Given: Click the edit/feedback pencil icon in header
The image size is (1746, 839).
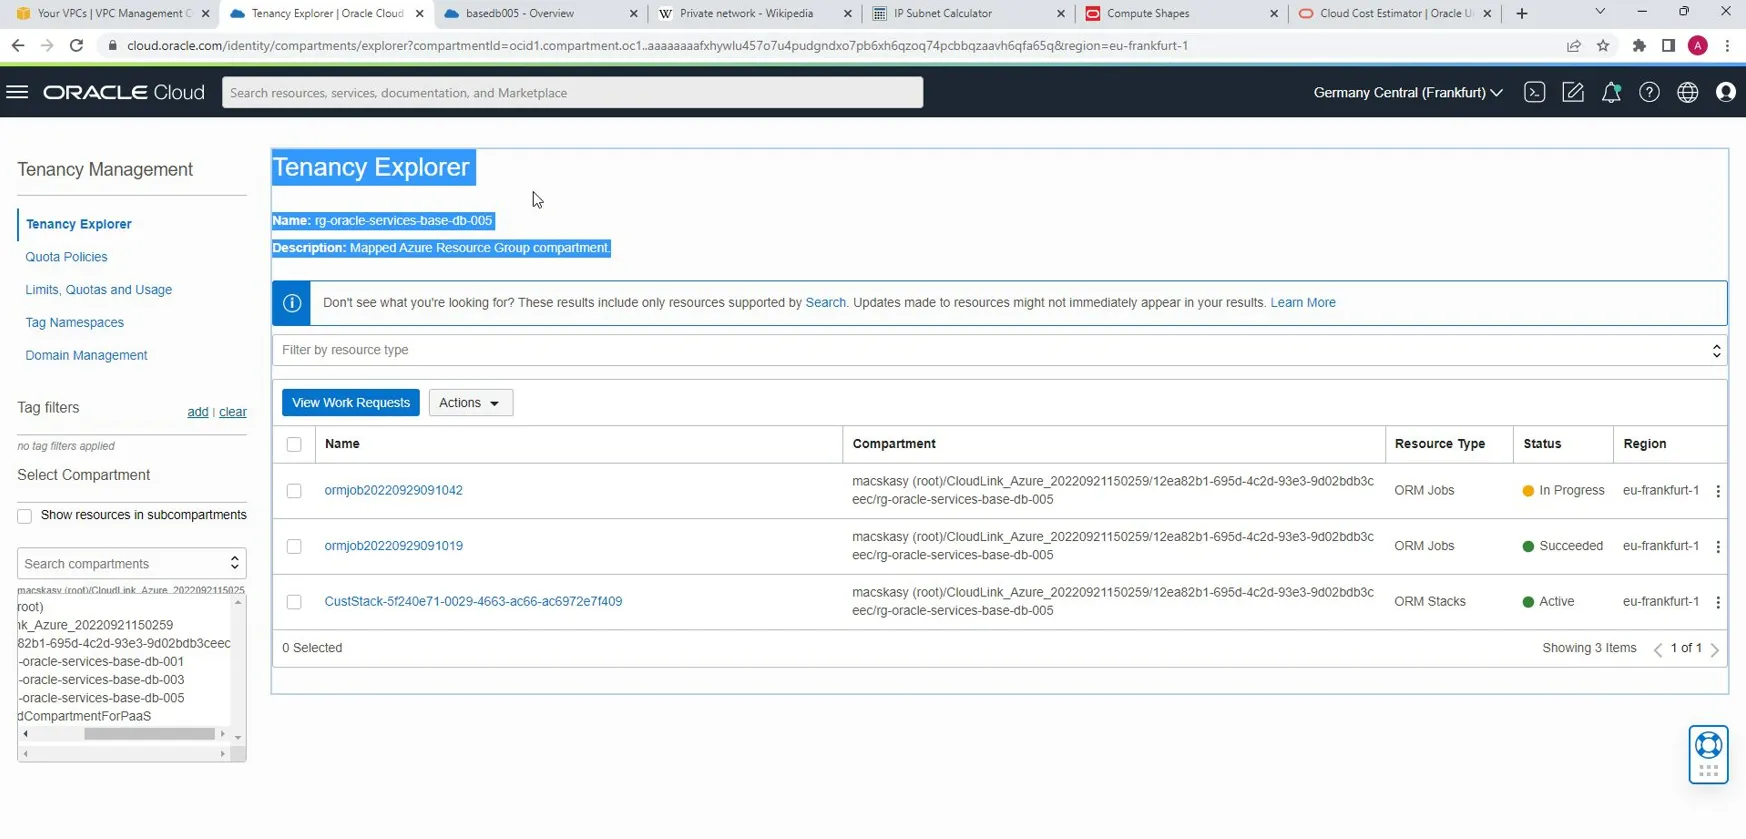Looking at the screenshot, I should pyautogui.click(x=1572, y=92).
